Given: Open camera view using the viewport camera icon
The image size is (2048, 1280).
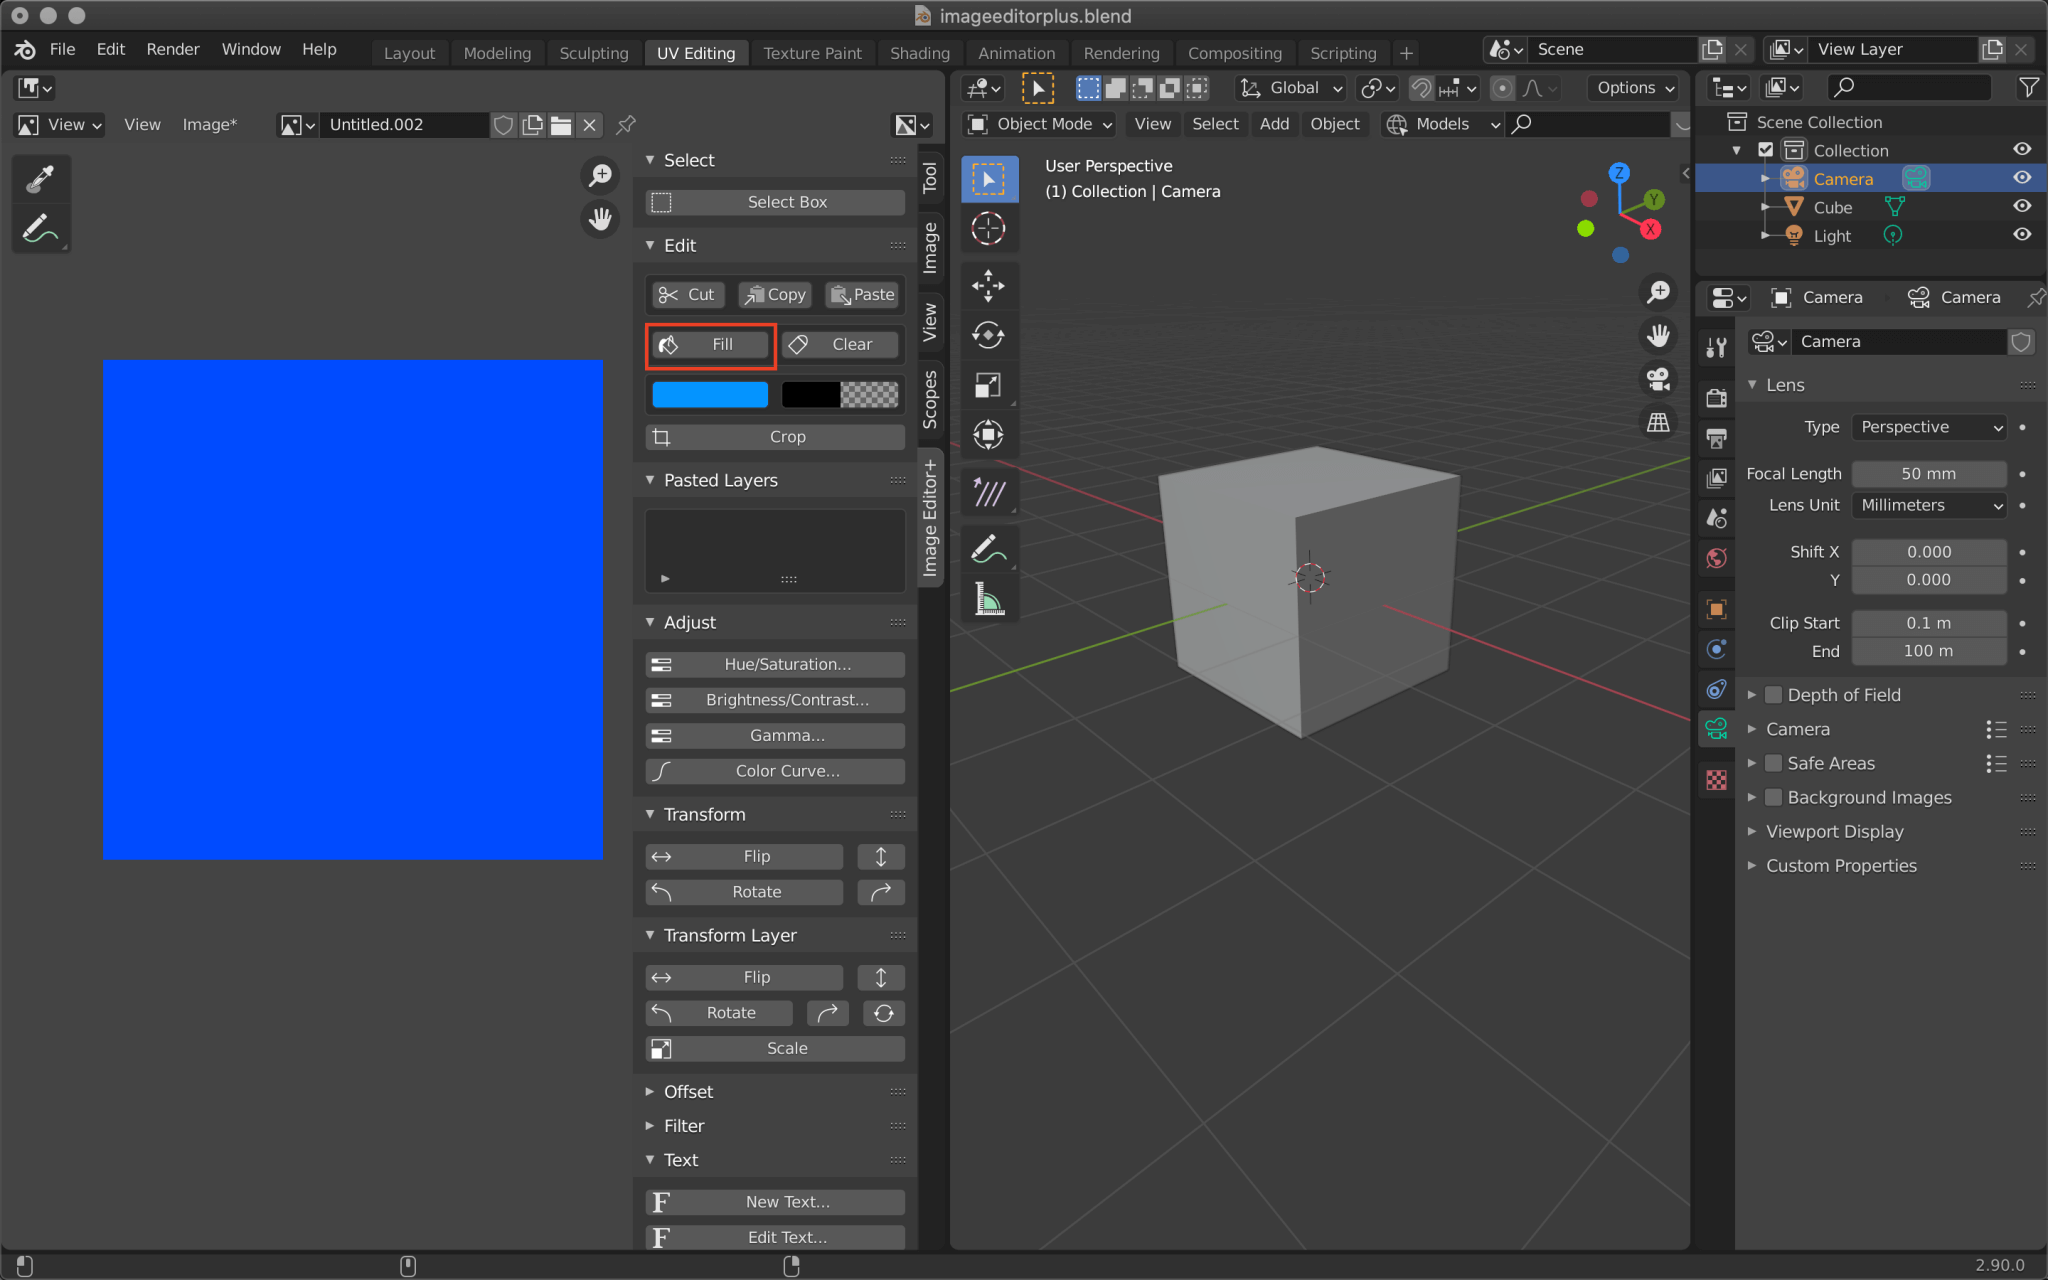Looking at the screenshot, I should pyautogui.click(x=1657, y=378).
